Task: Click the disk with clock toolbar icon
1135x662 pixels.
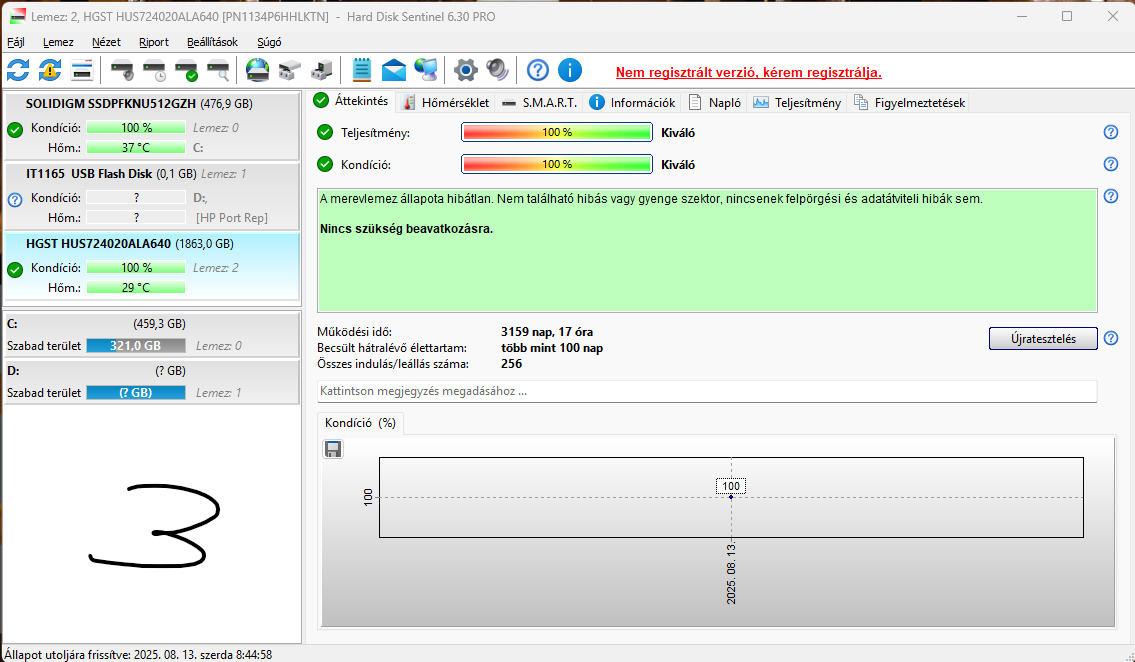Action: pos(155,70)
